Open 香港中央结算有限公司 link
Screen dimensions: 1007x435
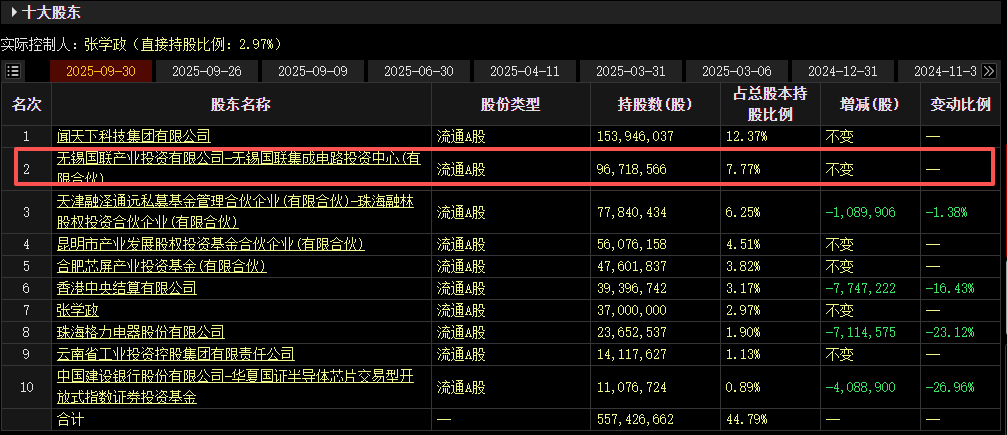tap(127, 288)
